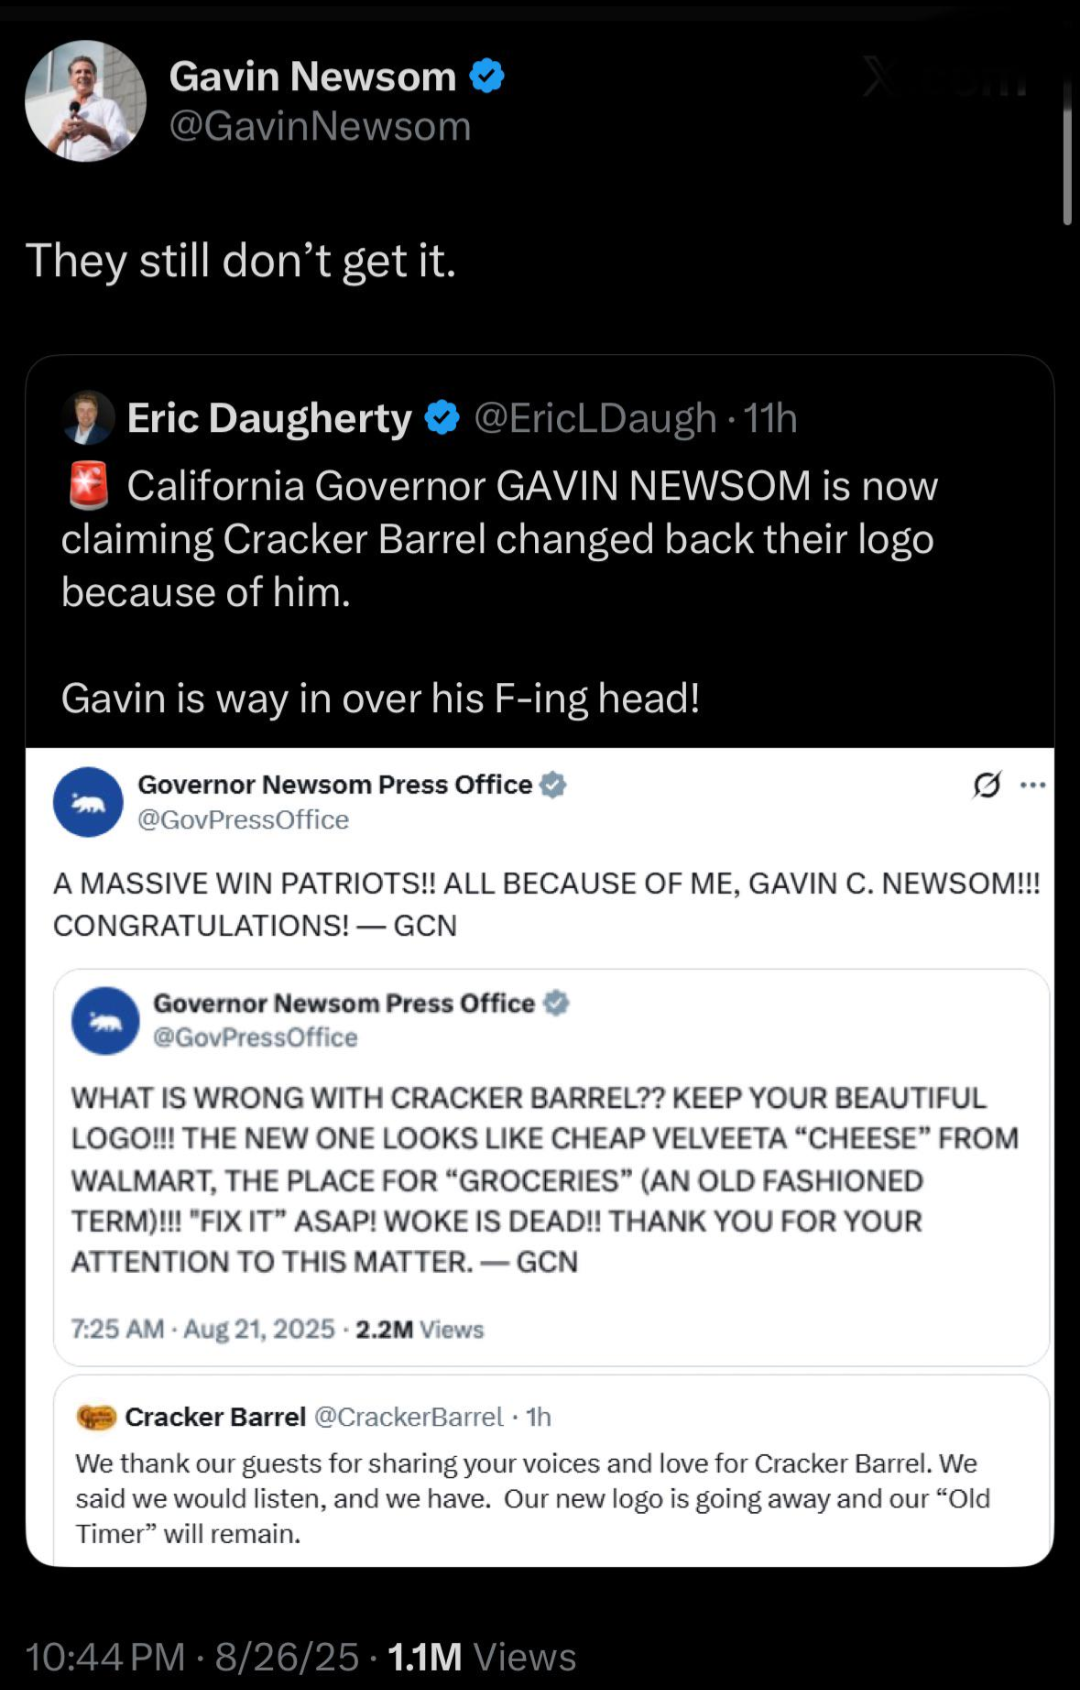Image resolution: width=1080 pixels, height=1690 pixels.
Task: Click the red siren emoji icon
Action: tap(88, 486)
